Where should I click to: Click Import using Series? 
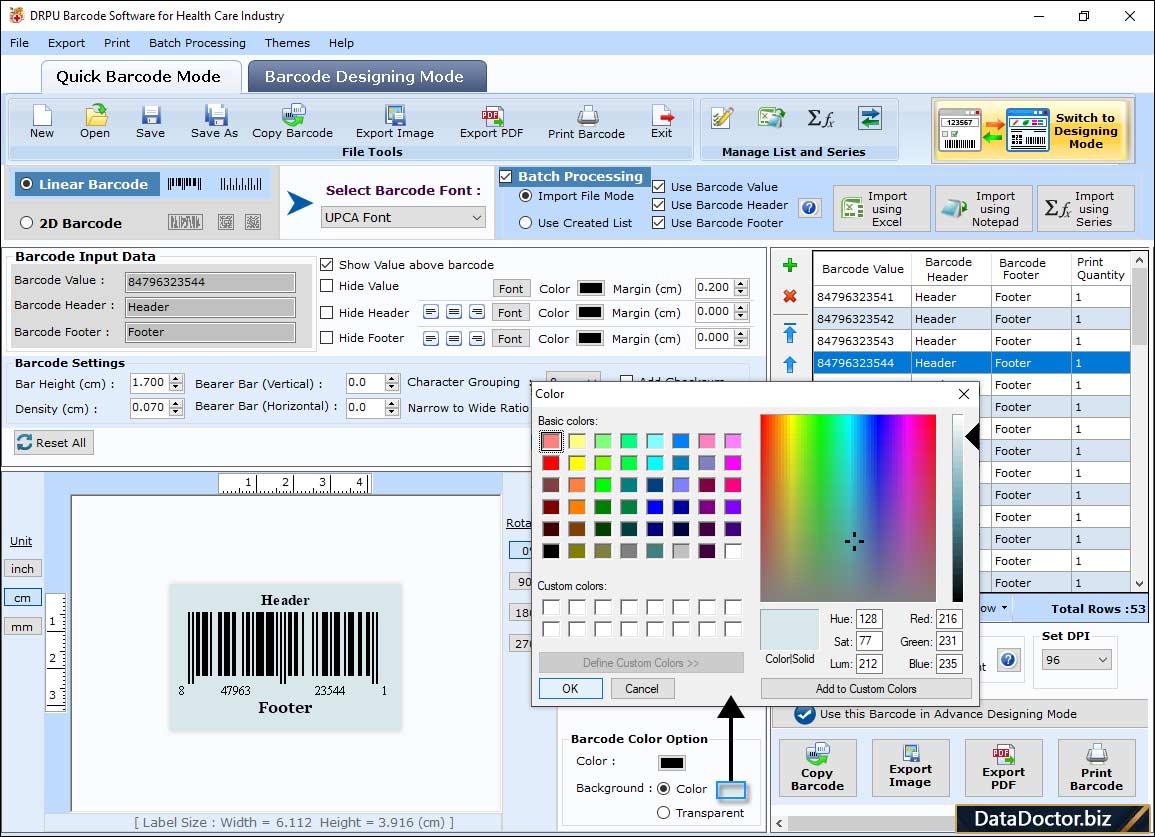pos(1086,209)
